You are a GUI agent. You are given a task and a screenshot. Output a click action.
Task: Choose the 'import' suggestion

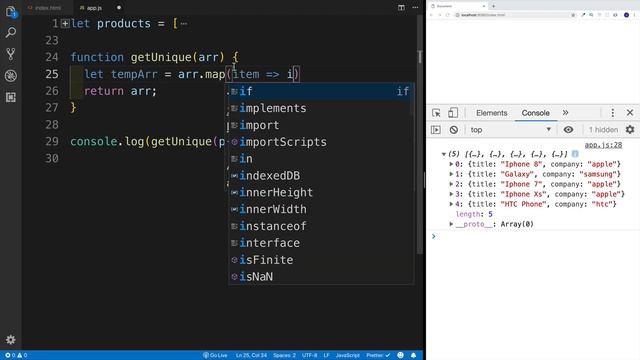[x=321, y=125]
